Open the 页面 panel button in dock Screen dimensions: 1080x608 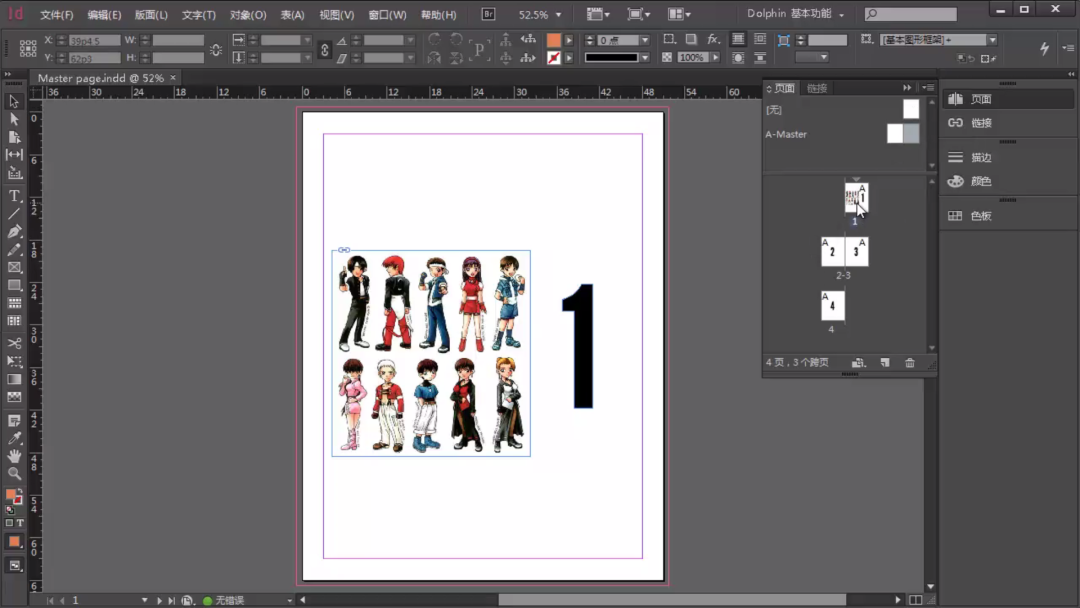[x=1008, y=99]
